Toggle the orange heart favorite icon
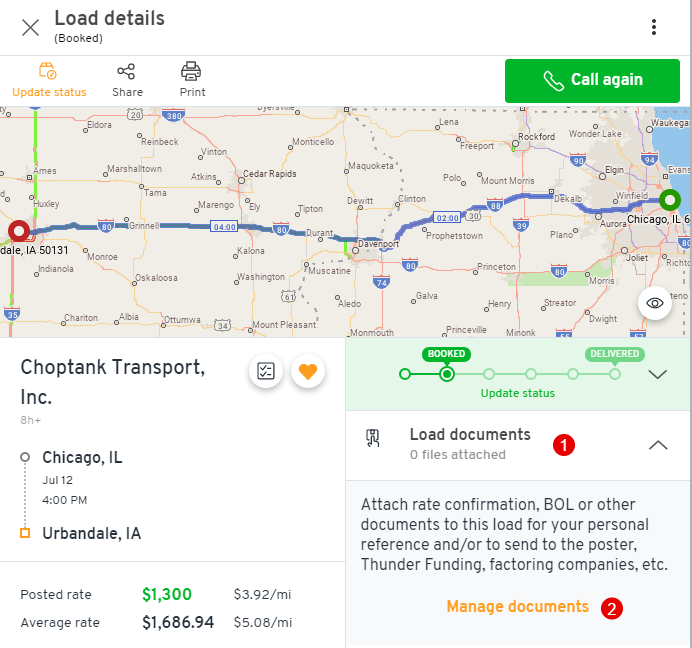 pos(308,371)
